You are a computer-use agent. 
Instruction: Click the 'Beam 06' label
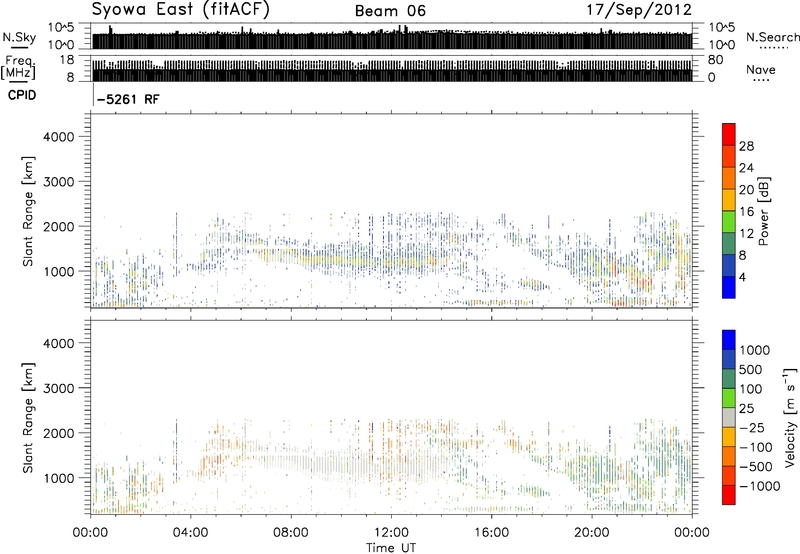click(390, 11)
